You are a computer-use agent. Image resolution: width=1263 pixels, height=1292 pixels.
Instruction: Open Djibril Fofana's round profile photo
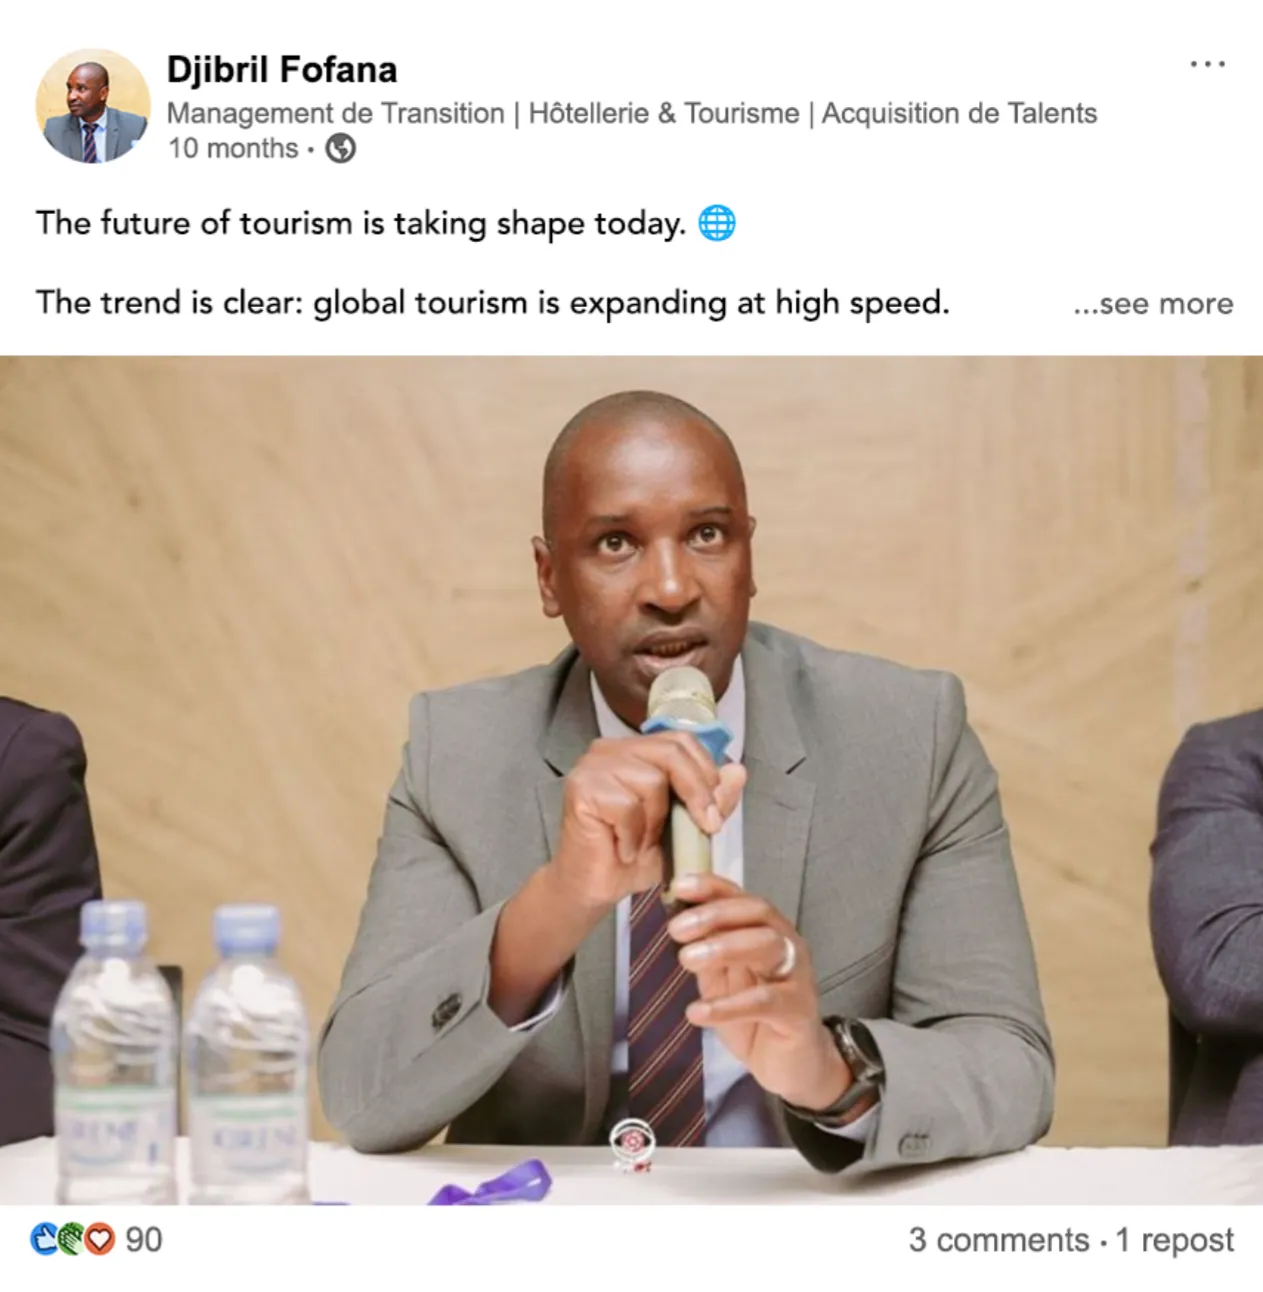[x=92, y=105]
